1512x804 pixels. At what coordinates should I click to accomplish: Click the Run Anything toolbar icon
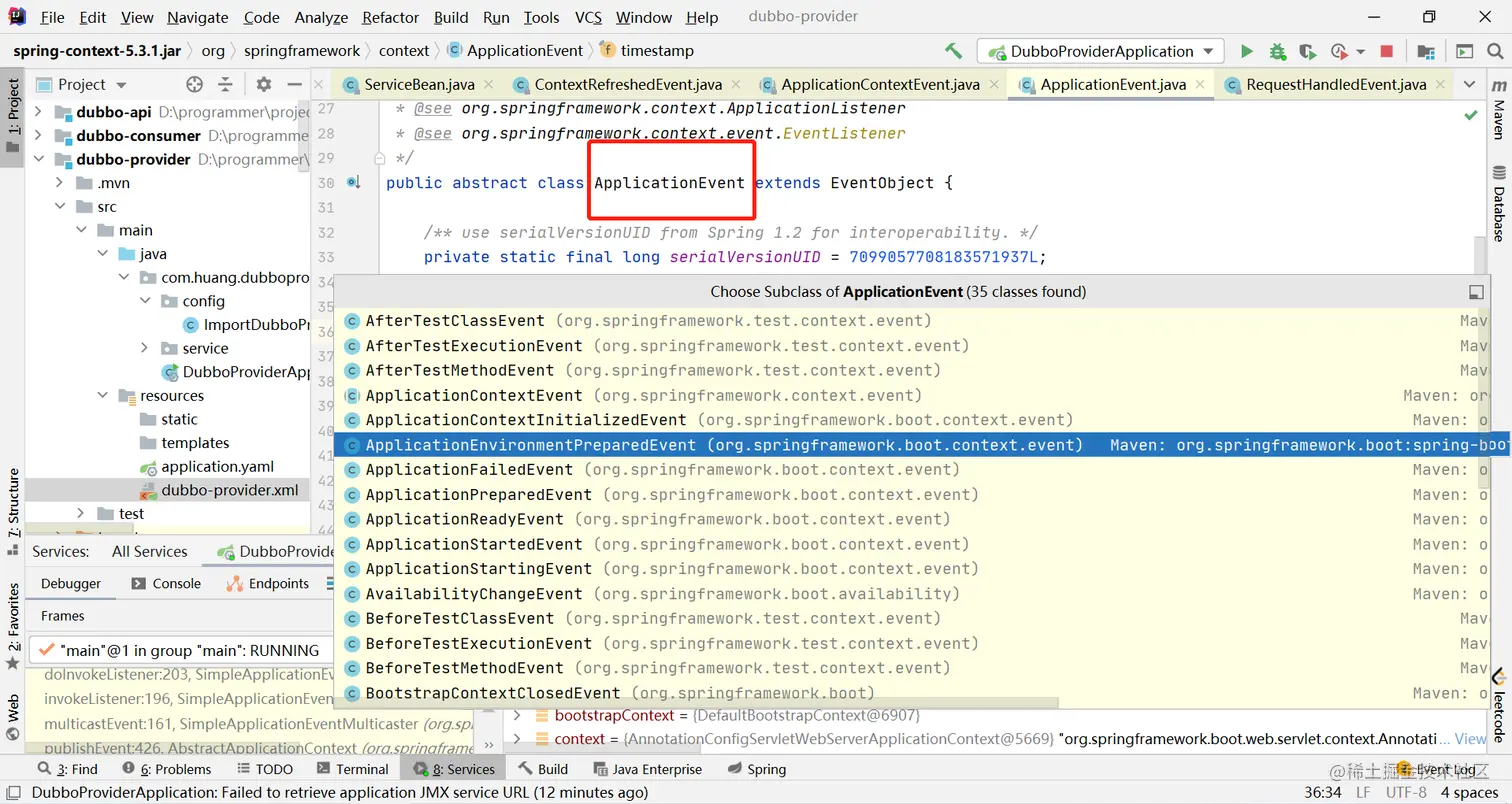(x=1464, y=51)
